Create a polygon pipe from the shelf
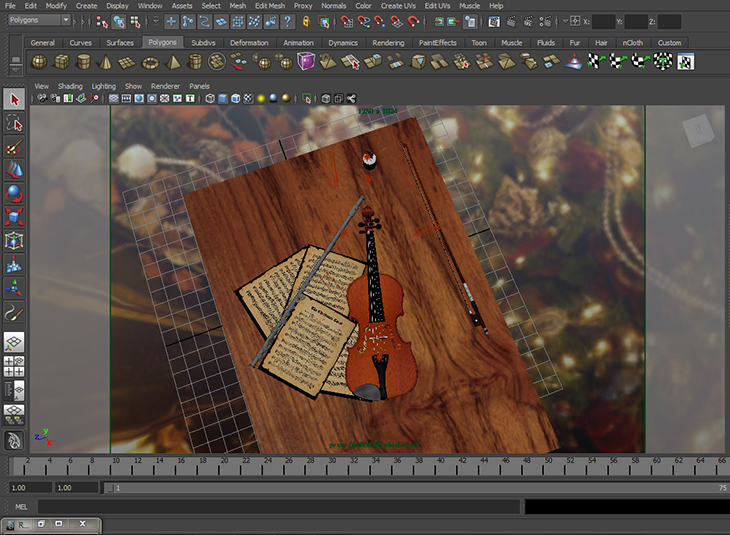The height and width of the screenshot is (535, 730). coord(195,62)
